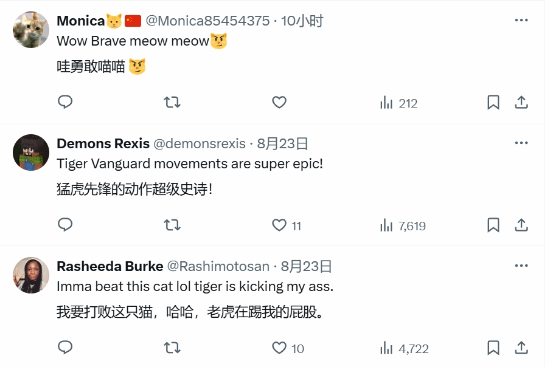Bookmark Demons Rexis's tweet
Image resolution: width=550 pixels, height=367 pixels.
pyautogui.click(x=493, y=225)
